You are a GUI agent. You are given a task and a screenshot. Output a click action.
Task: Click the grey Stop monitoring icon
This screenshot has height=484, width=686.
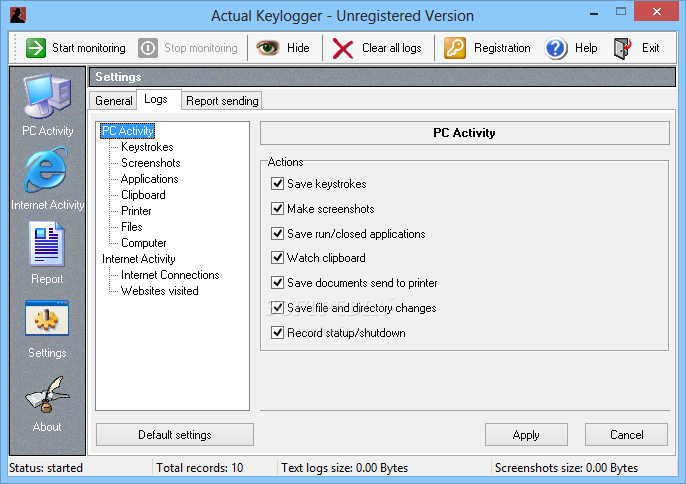pos(148,48)
